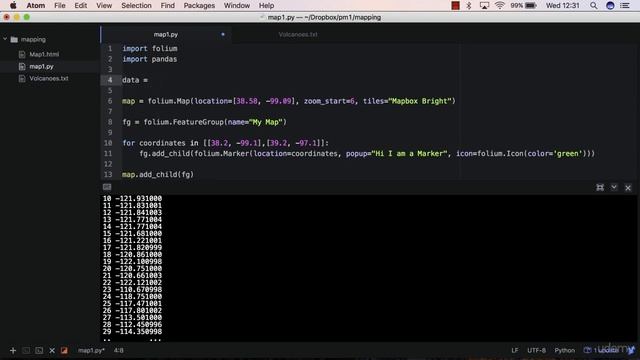Click terminal output row 10 -121.931000
The width and height of the screenshot is (640, 360).
[132, 198]
